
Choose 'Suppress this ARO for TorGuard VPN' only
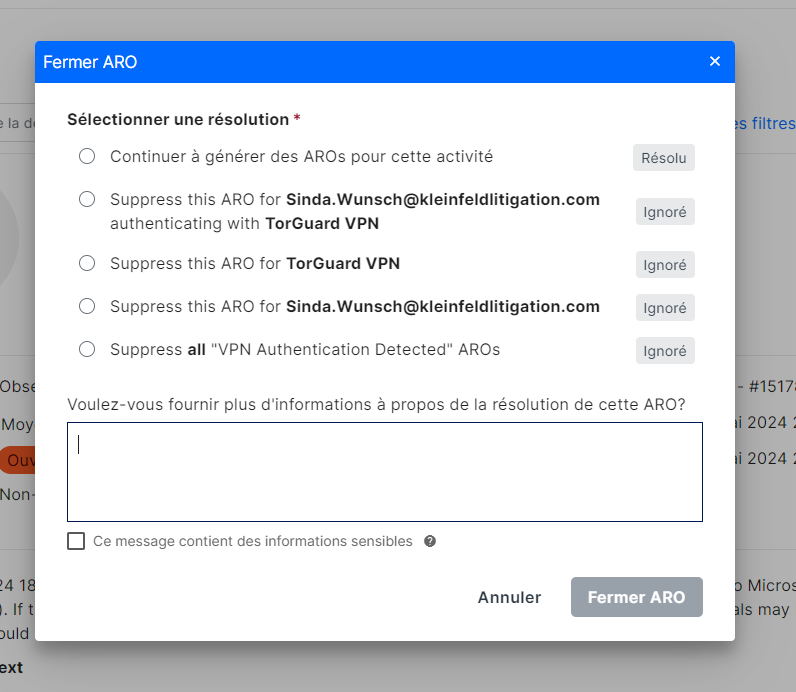[x=87, y=263]
